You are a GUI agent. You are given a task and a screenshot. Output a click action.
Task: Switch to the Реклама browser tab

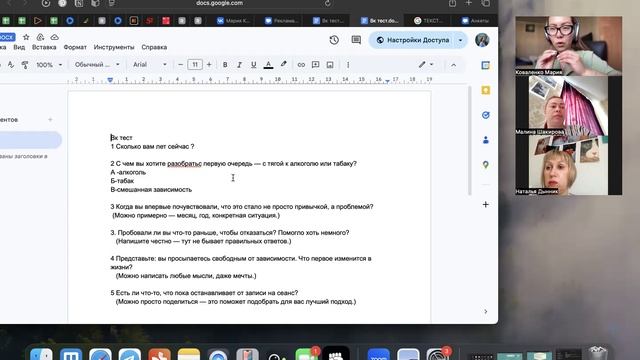click(282, 20)
